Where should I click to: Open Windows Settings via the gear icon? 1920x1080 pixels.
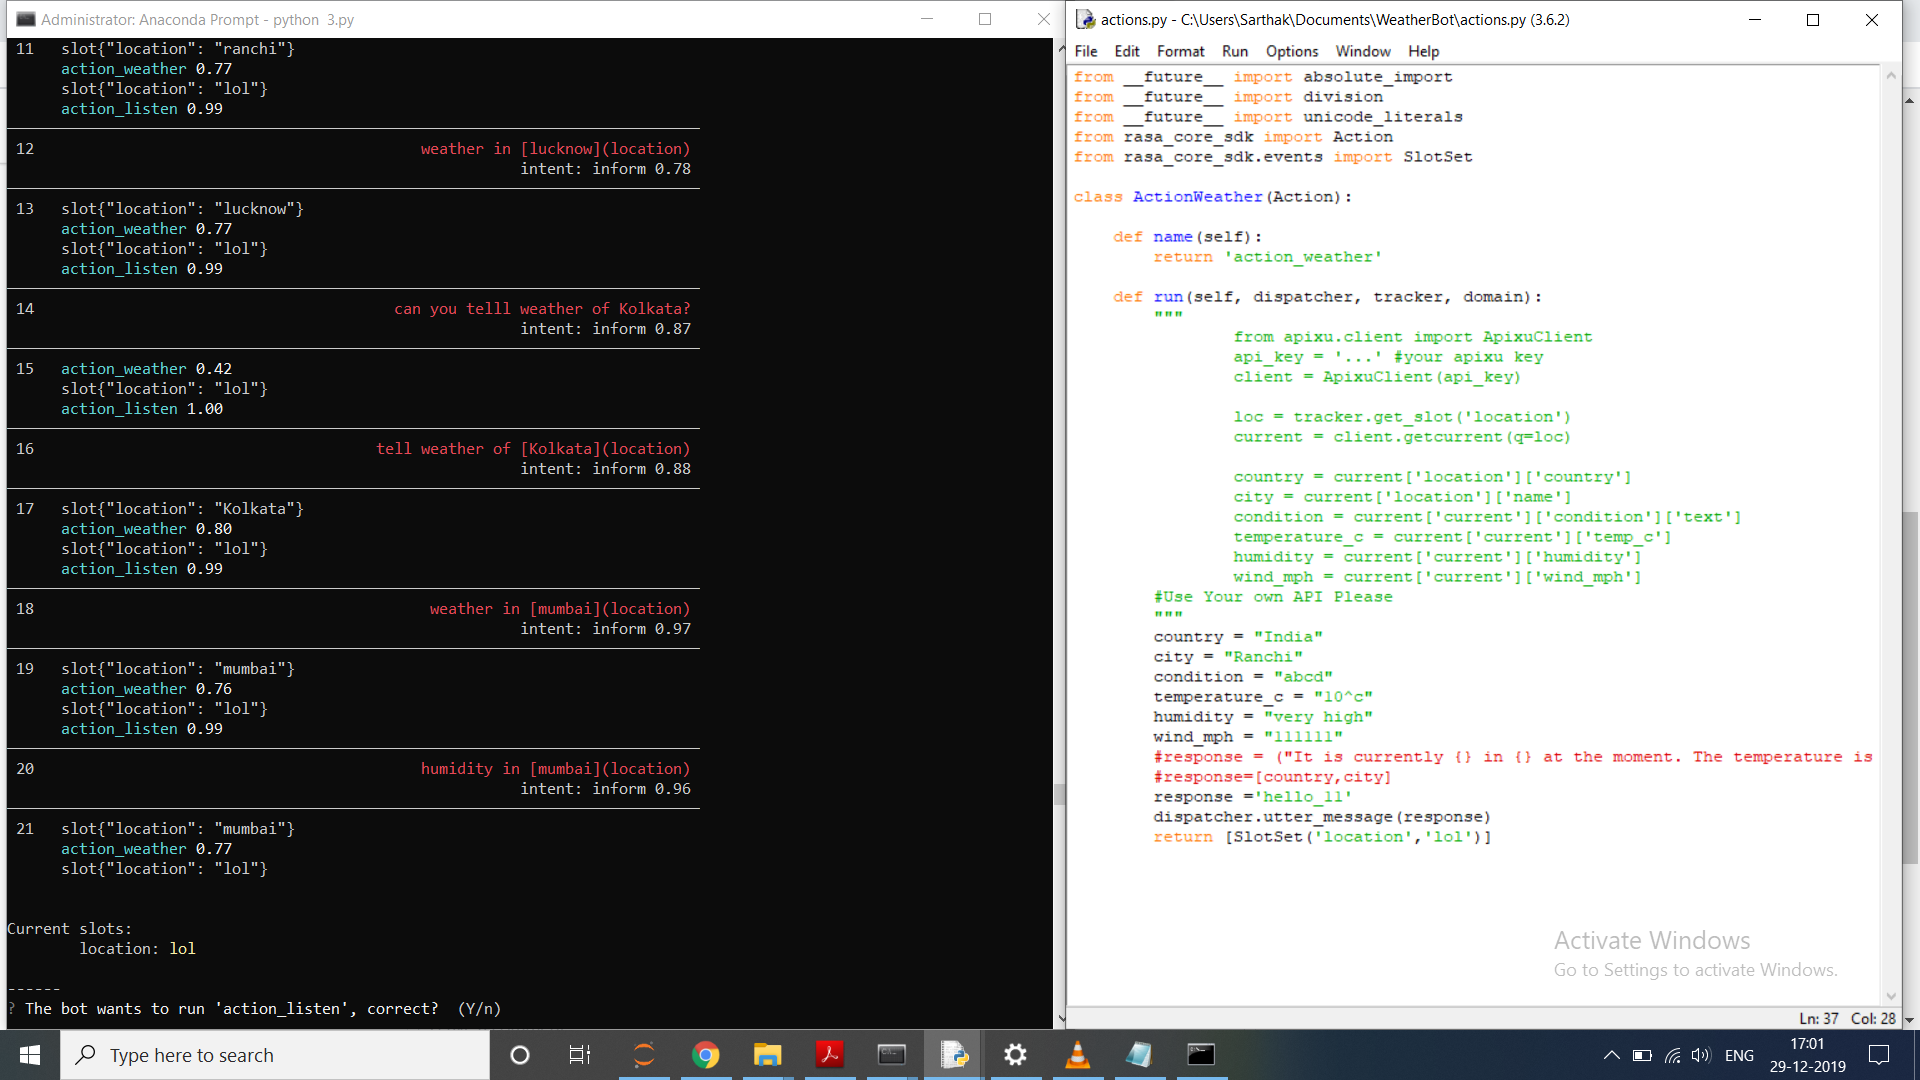point(1015,1055)
